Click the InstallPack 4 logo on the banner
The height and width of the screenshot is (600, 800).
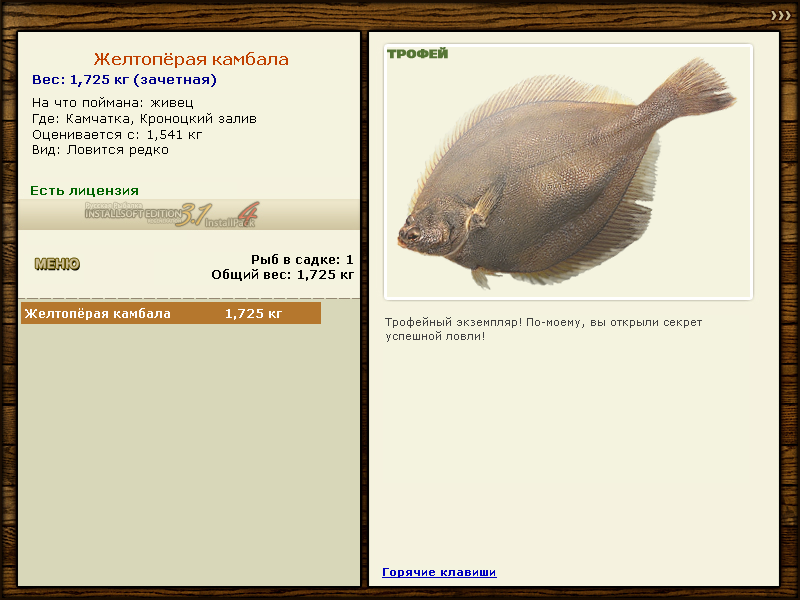point(234,214)
